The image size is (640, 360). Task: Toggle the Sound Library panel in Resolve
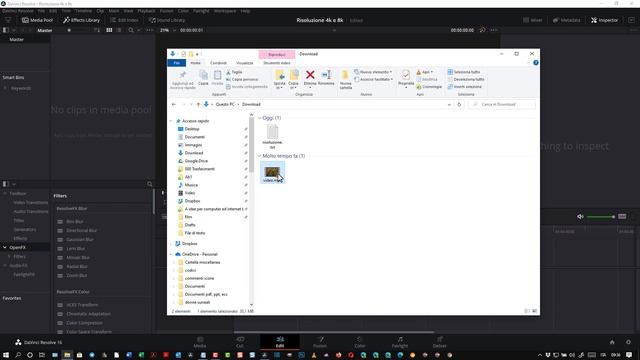167,20
